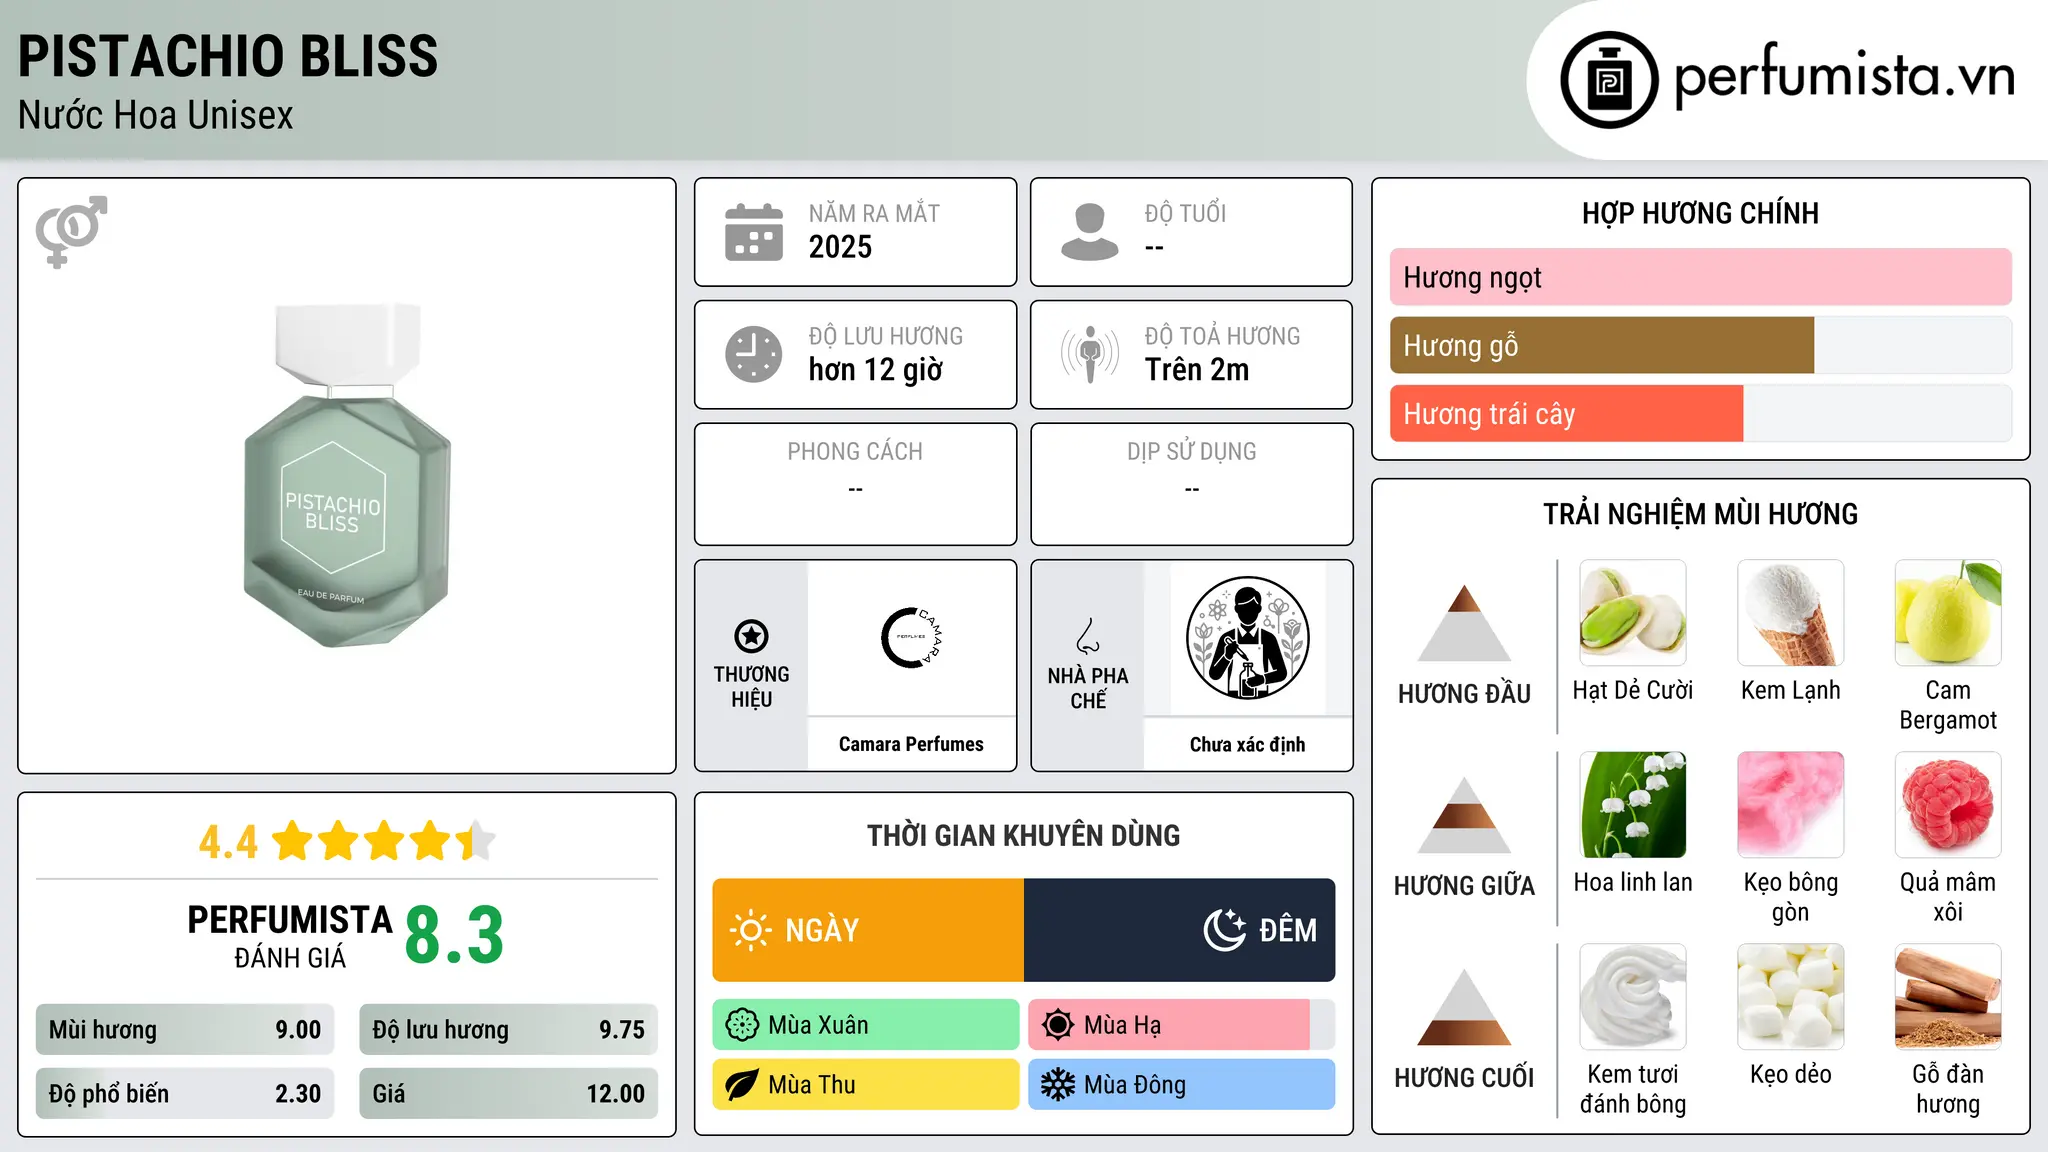Click the flower icon for Mùa Xuân
The width and height of the screenshot is (2048, 1152).
[x=742, y=1025]
